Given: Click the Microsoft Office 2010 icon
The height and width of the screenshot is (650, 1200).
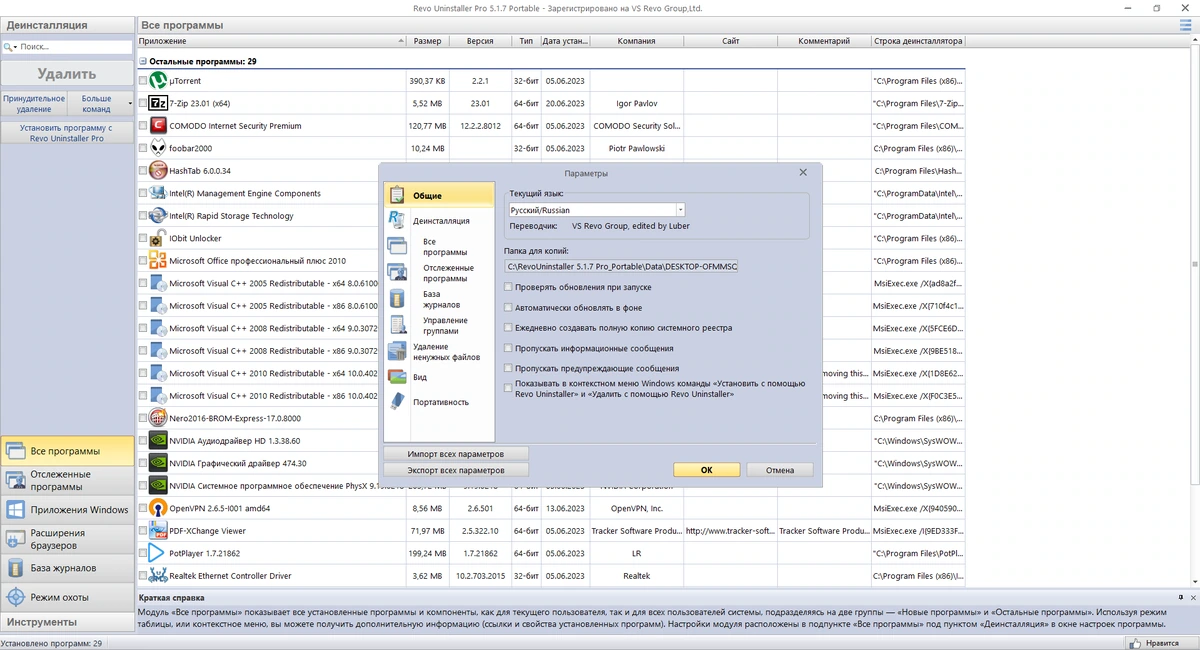Looking at the screenshot, I should point(157,260).
